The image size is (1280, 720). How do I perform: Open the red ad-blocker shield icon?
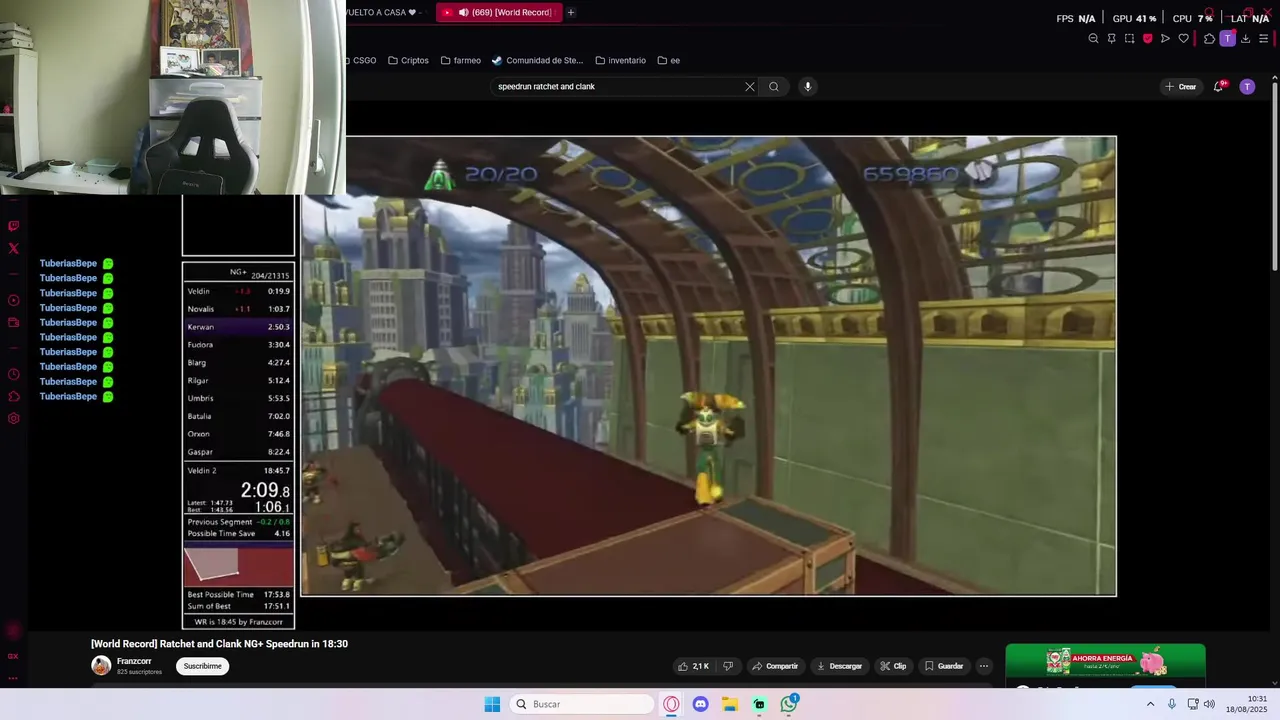pyautogui.click(x=1147, y=38)
